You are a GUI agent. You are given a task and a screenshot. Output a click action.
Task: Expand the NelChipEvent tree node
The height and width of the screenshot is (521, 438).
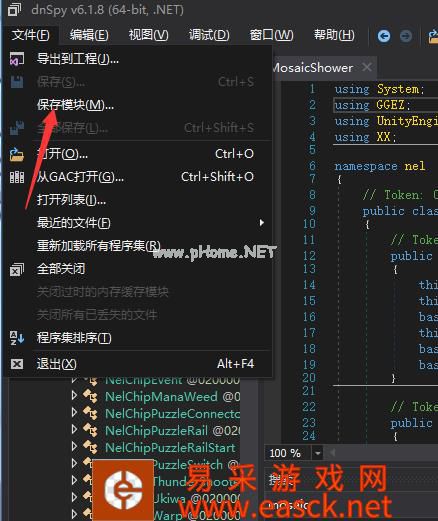pyautogui.click(x=74, y=379)
